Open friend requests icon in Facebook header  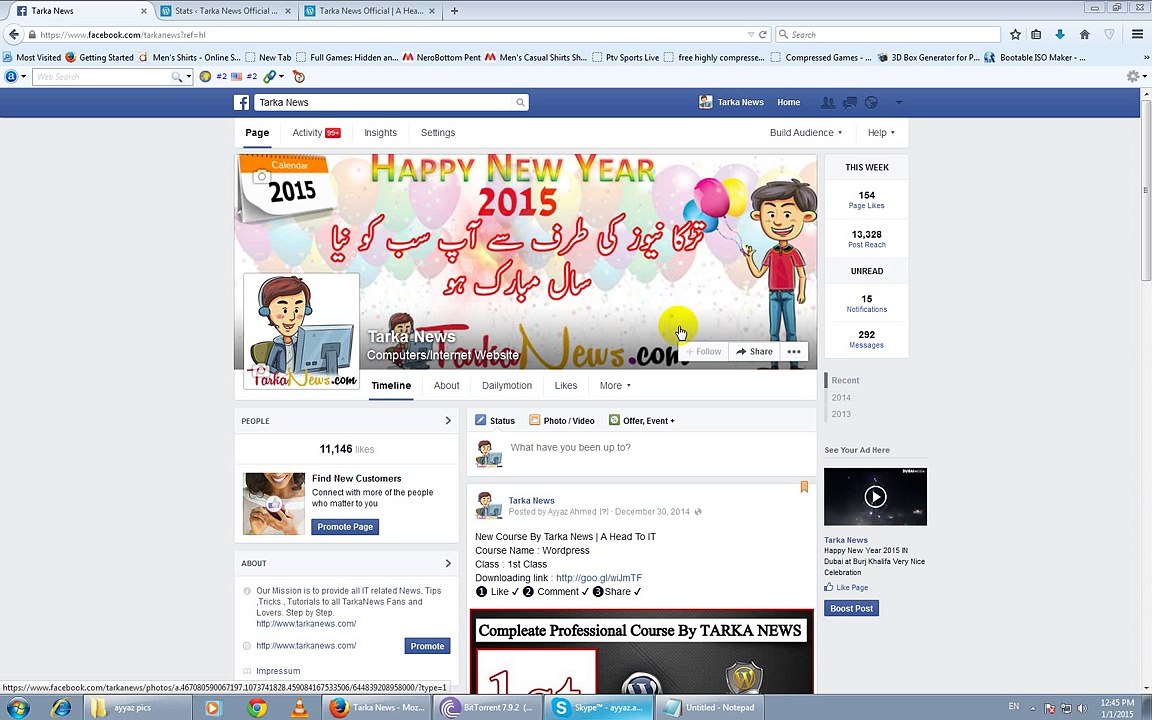click(827, 103)
